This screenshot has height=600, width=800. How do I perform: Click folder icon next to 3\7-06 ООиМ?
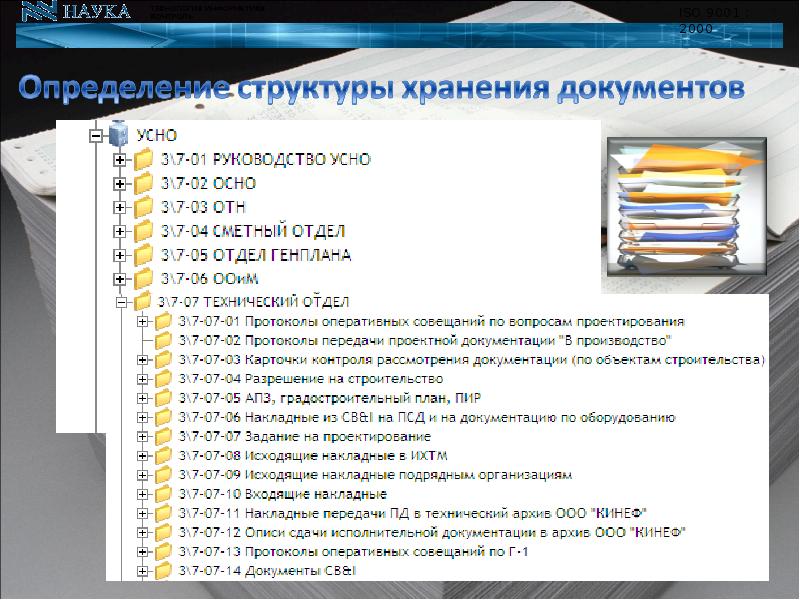(x=143, y=279)
